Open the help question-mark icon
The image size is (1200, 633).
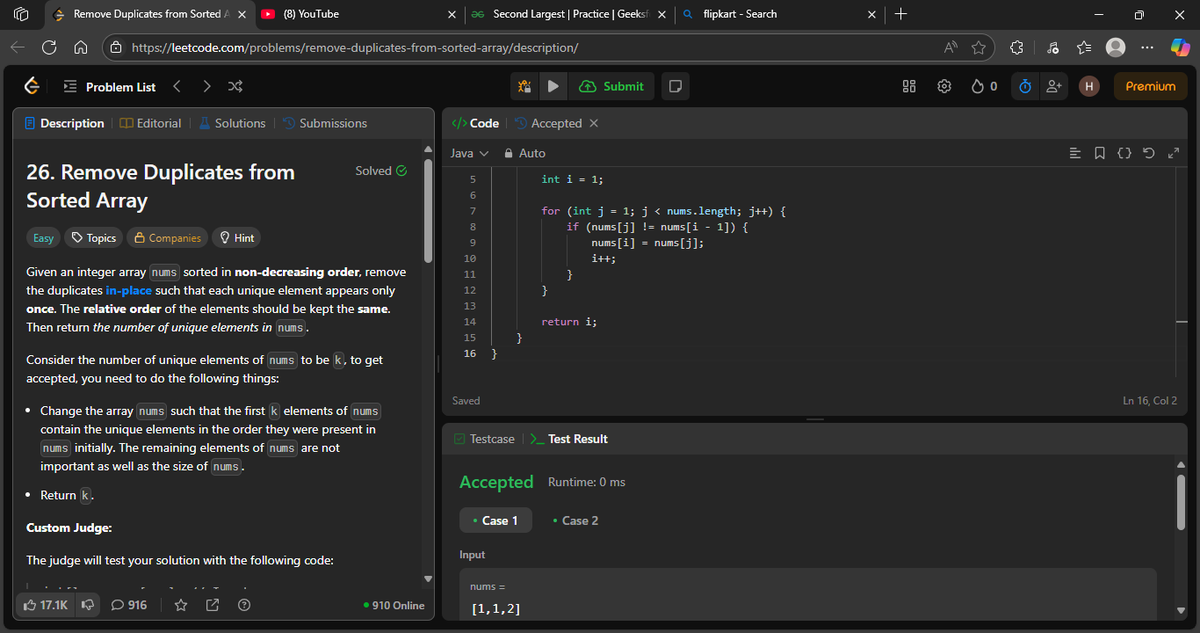(243, 605)
